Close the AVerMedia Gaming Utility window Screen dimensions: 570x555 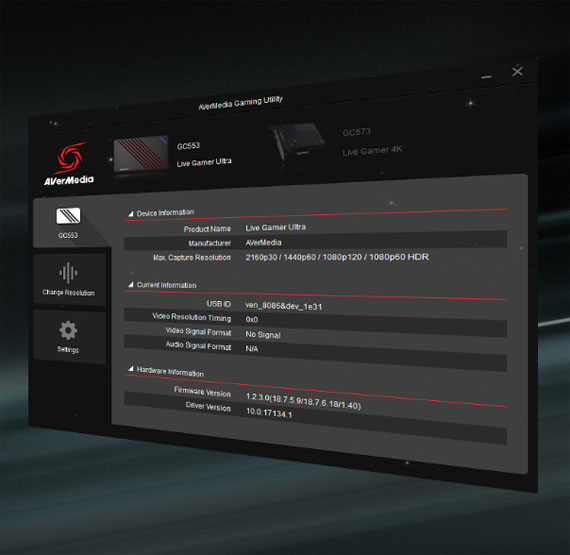pos(517,71)
